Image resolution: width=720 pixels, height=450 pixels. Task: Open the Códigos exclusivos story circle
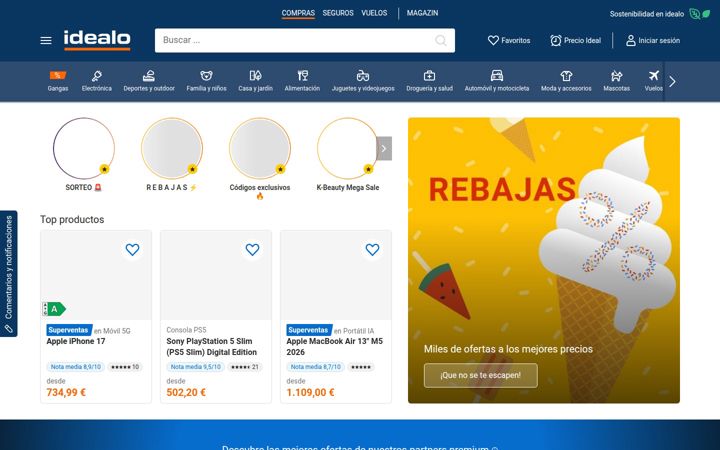coord(260,148)
